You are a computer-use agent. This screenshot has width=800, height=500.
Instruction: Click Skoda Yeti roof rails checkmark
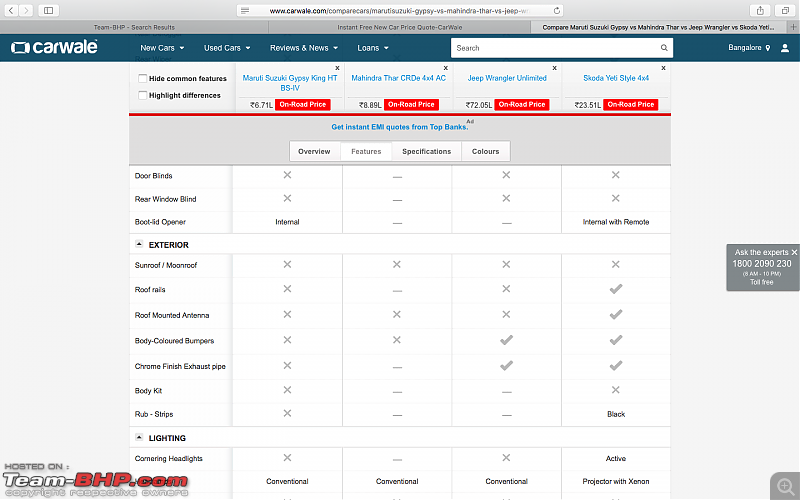(616, 289)
